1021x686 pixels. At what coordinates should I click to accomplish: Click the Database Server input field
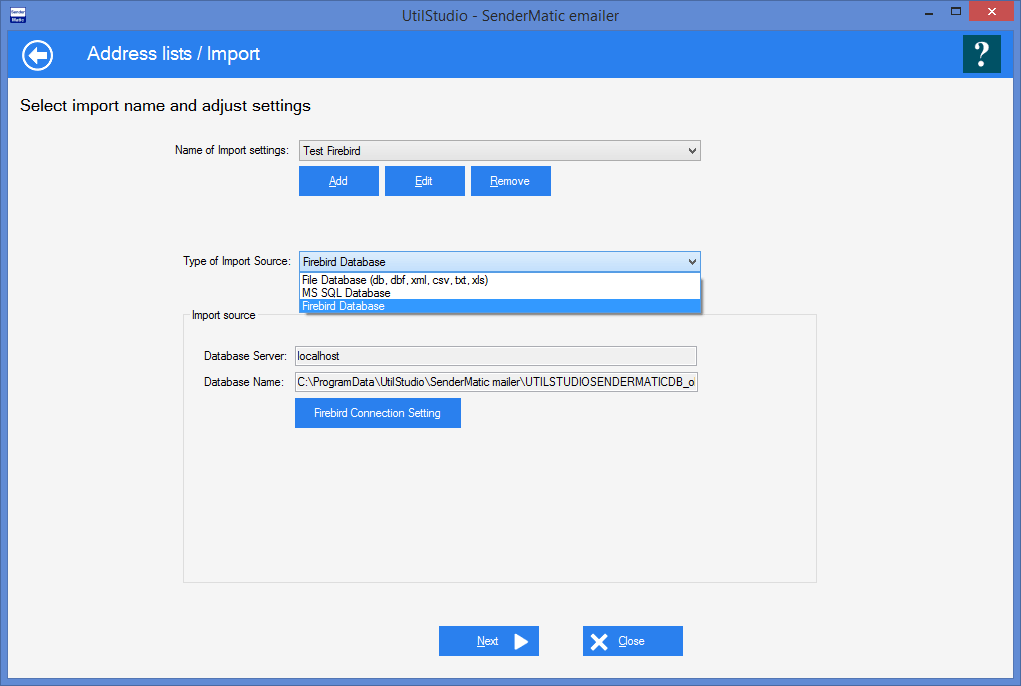click(x=495, y=356)
